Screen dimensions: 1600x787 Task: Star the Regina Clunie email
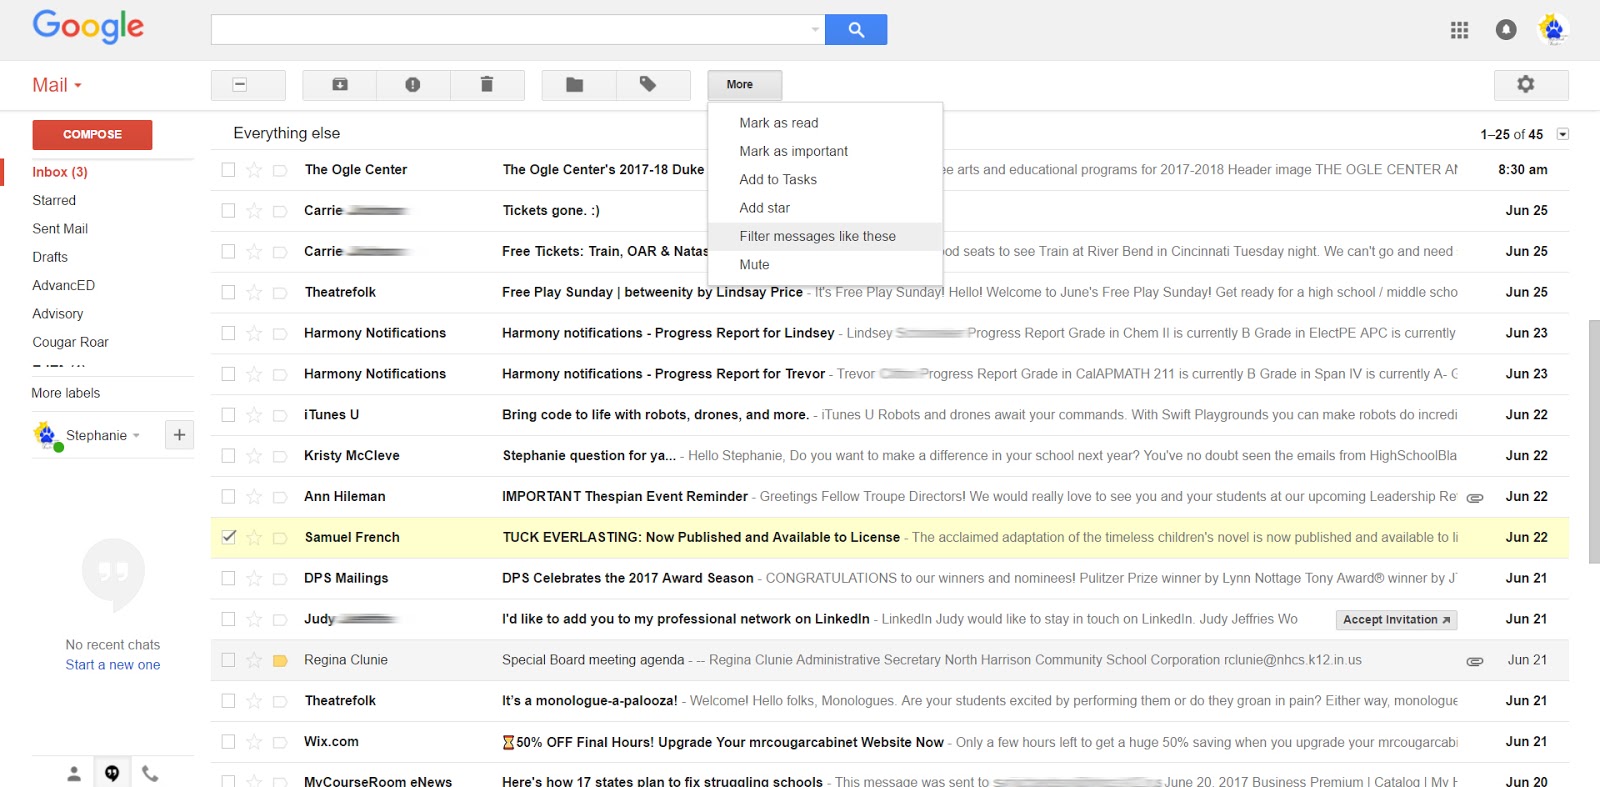254,660
